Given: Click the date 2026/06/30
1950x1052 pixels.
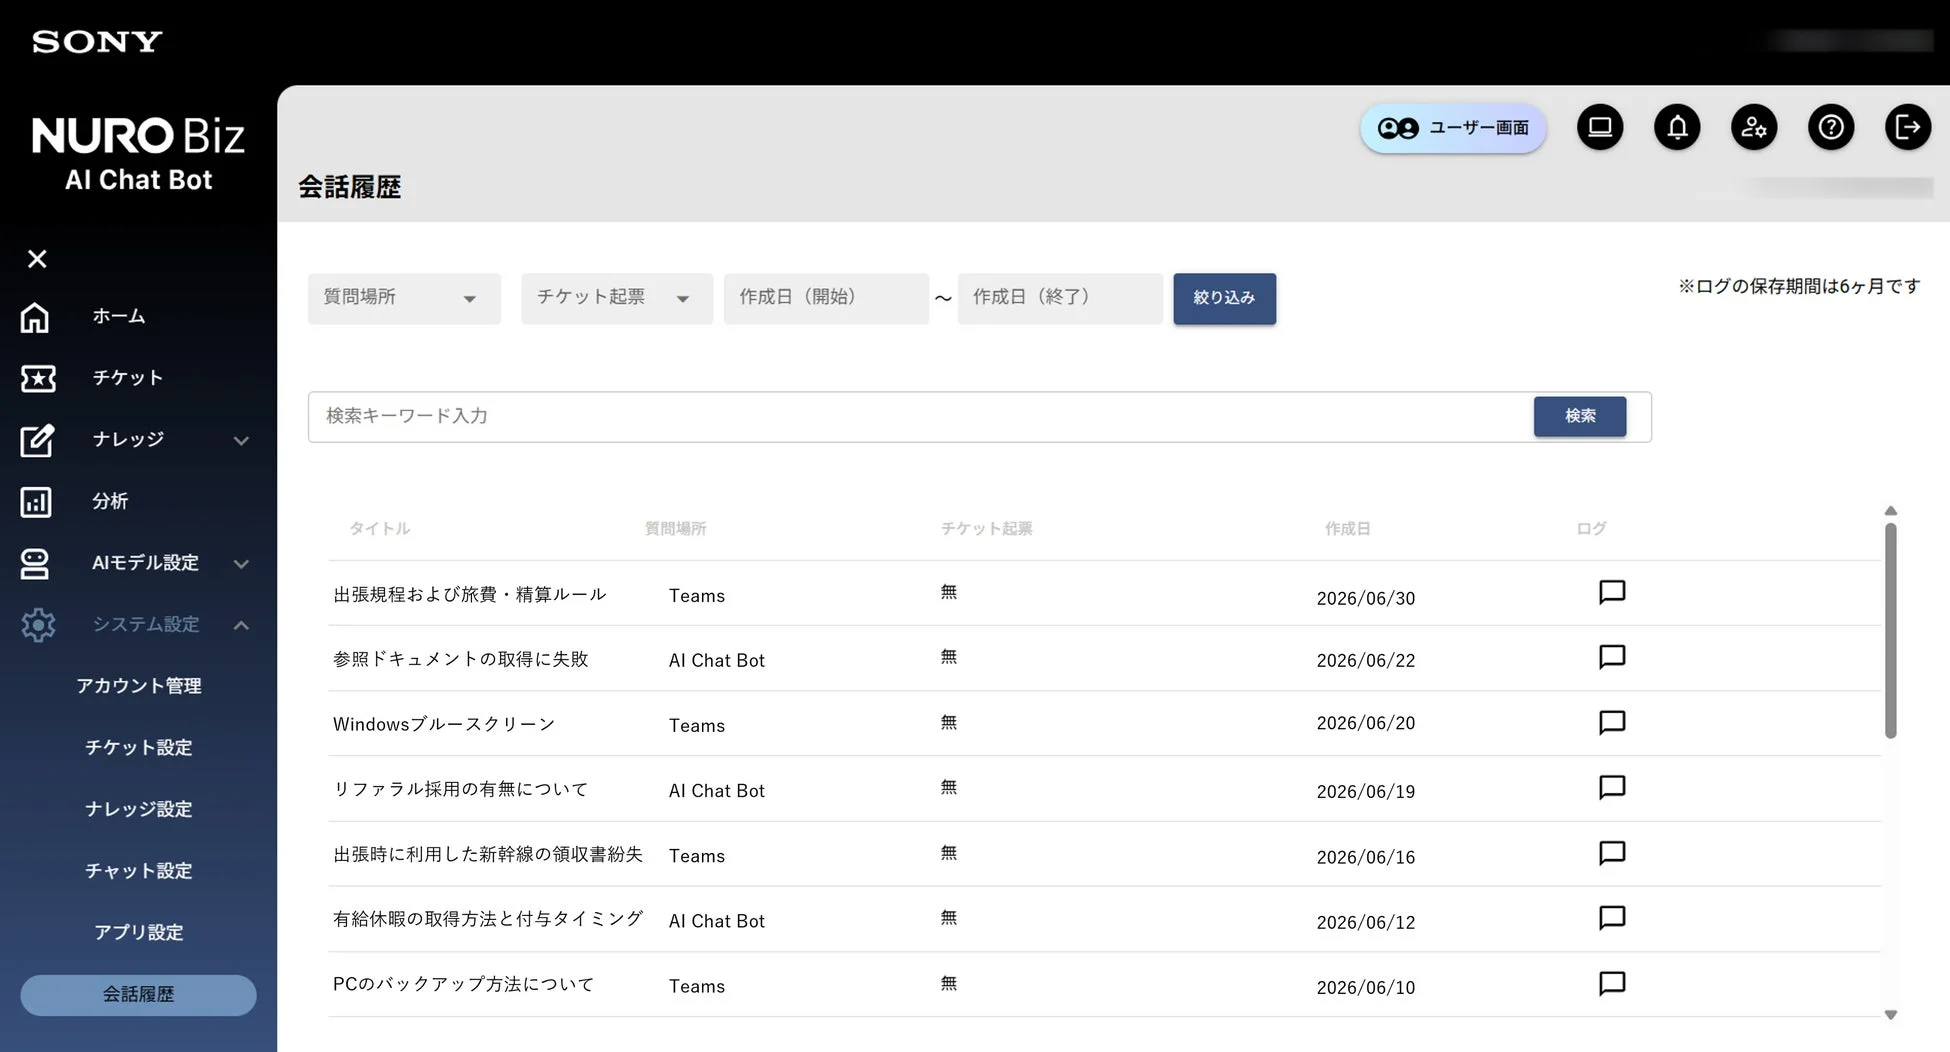Looking at the screenshot, I should 1366,598.
